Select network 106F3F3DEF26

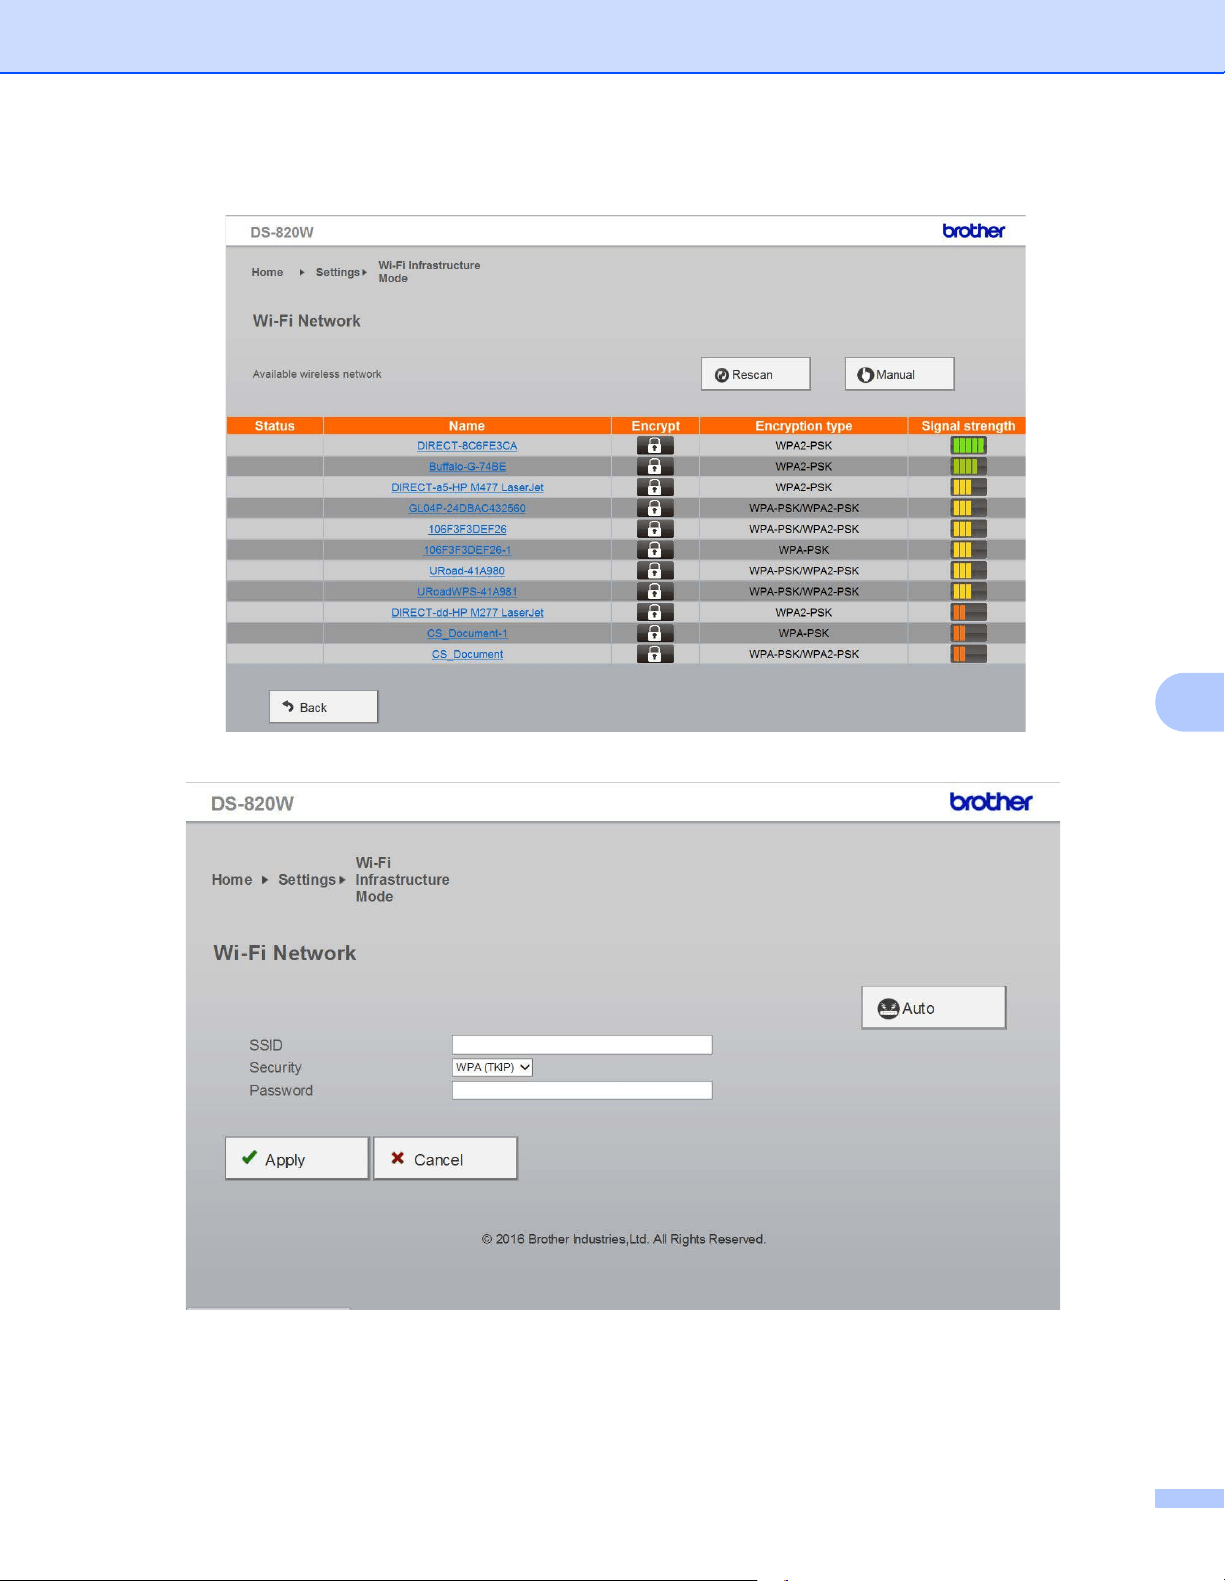(467, 529)
